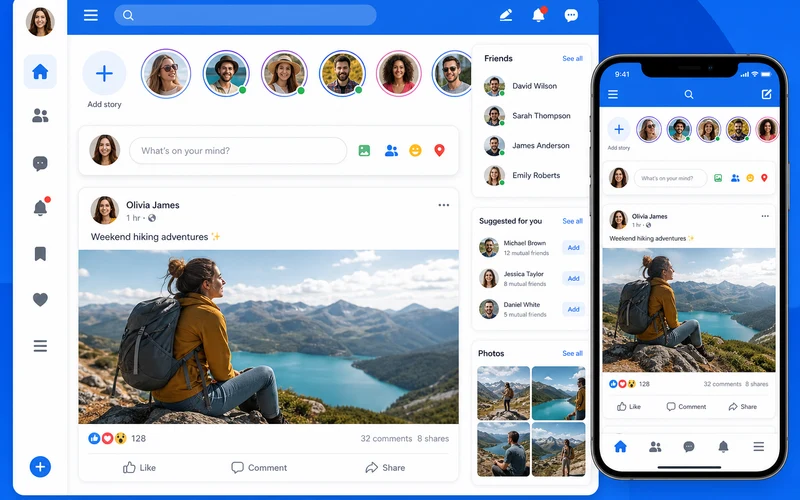Open hamburger menu in phone app header
The height and width of the screenshot is (500, 800).
point(613,94)
